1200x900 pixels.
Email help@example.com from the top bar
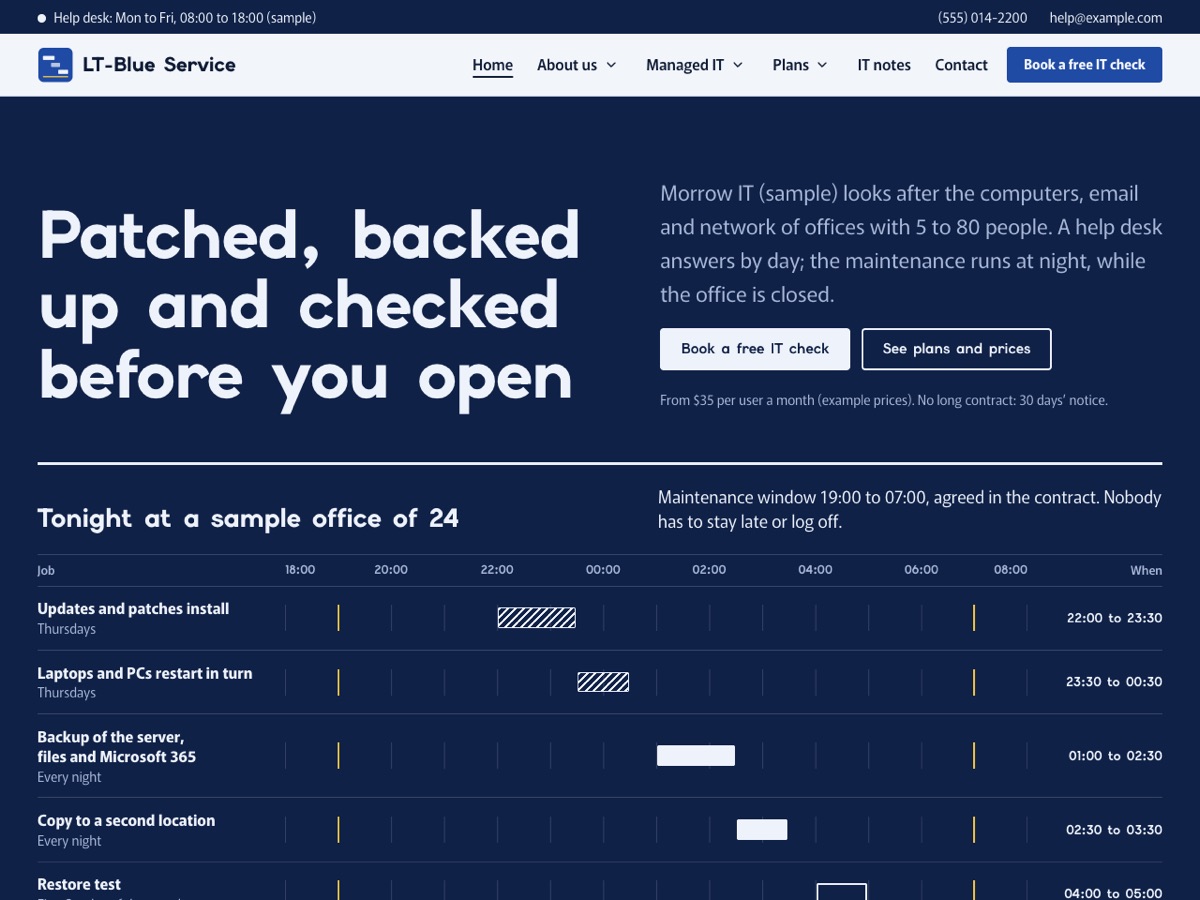pyautogui.click(x=1106, y=18)
